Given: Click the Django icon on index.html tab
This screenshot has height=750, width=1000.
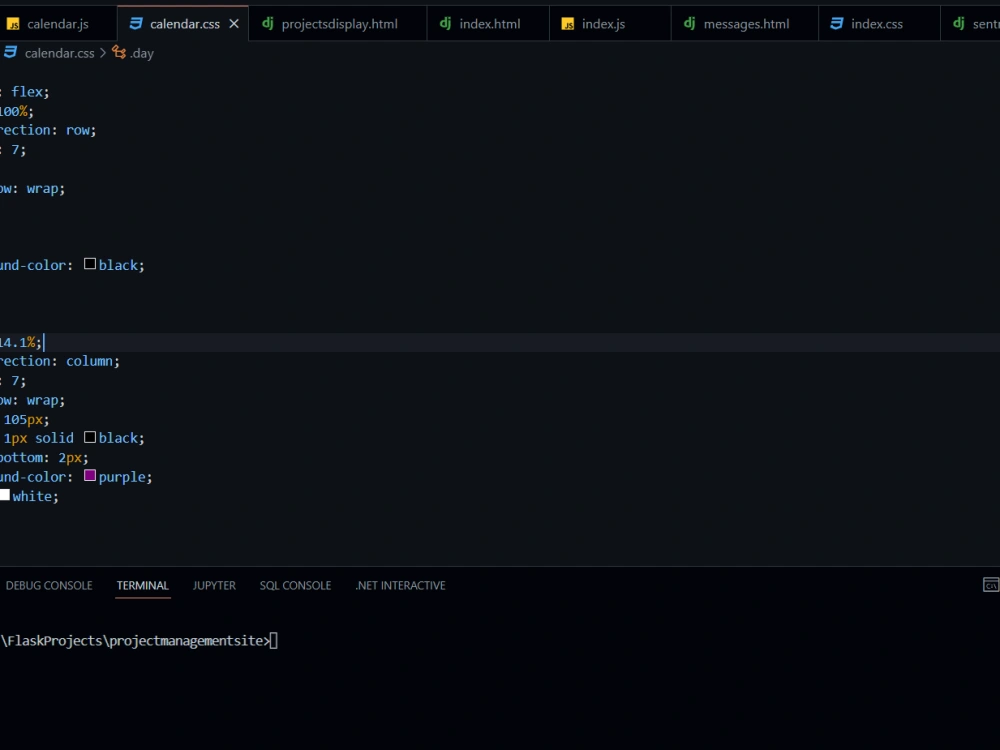Looking at the screenshot, I should click(x=445, y=24).
